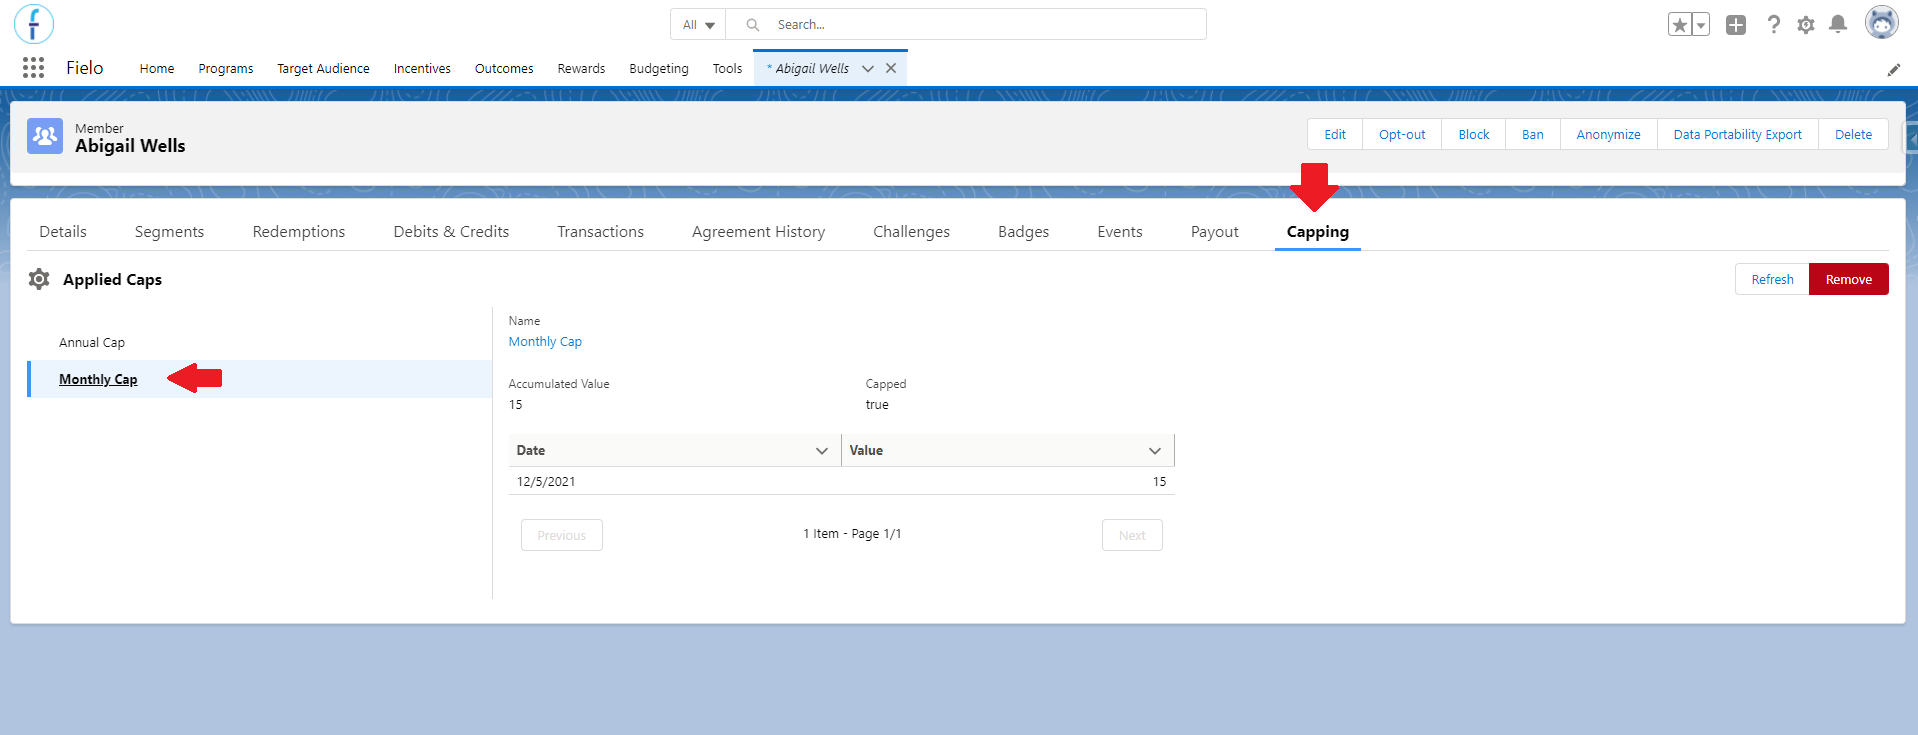This screenshot has width=1918, height=735.
Task: Switch to the Transactions tab
Action: pos(601,232)
